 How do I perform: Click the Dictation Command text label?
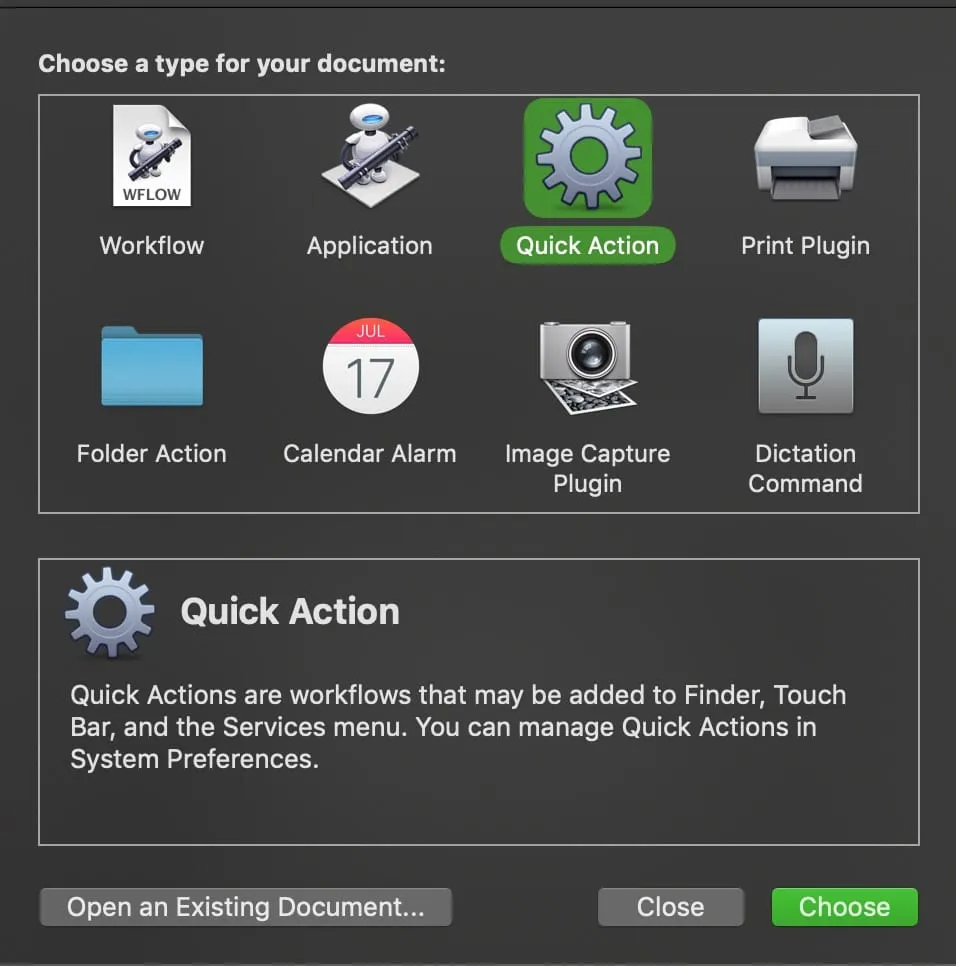click(x=805, y=468)
